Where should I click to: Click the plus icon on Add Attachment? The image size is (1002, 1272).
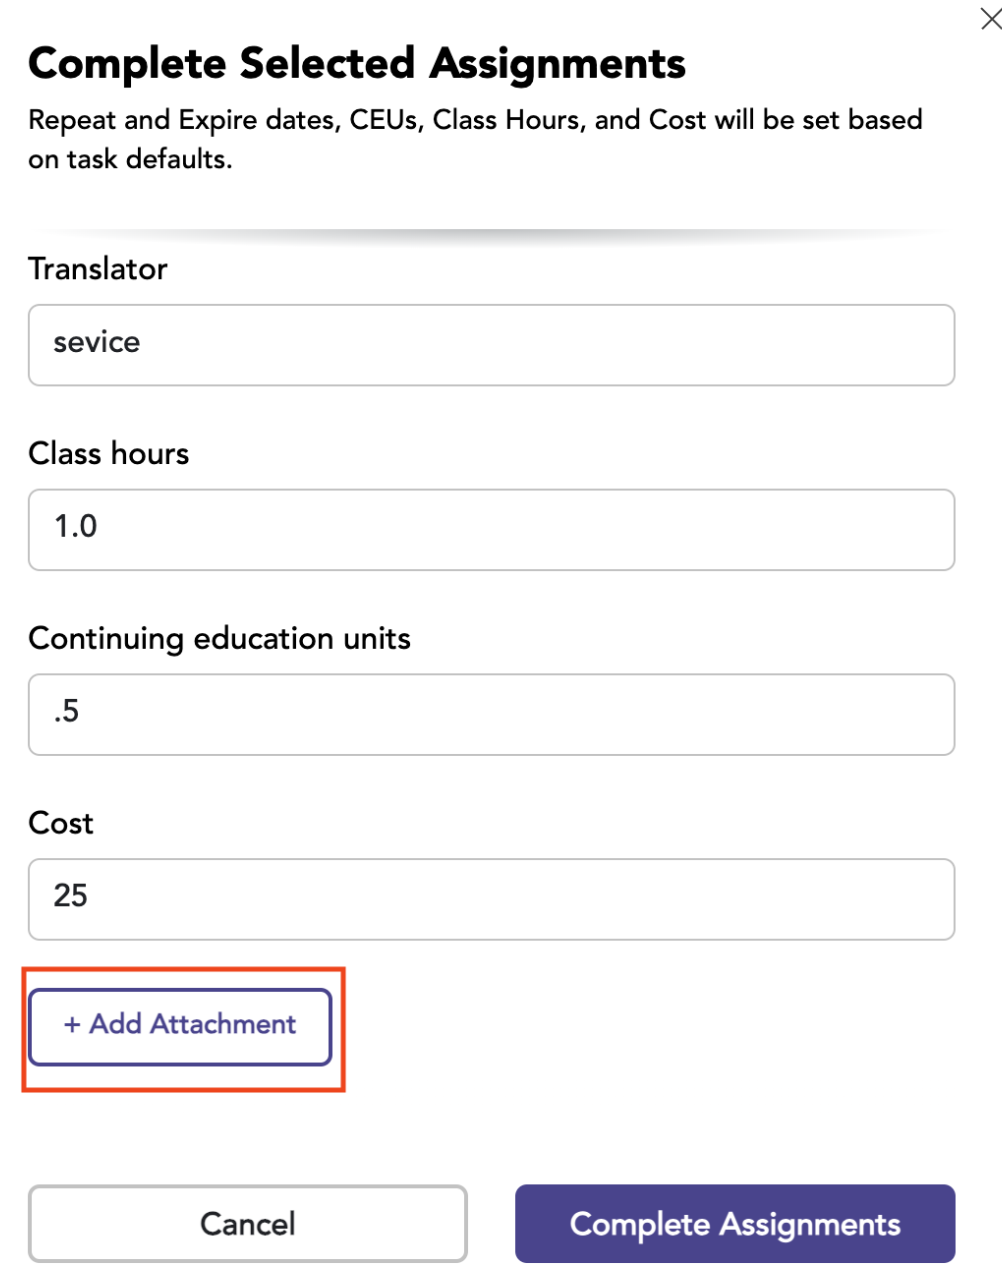pos(72,1025)
